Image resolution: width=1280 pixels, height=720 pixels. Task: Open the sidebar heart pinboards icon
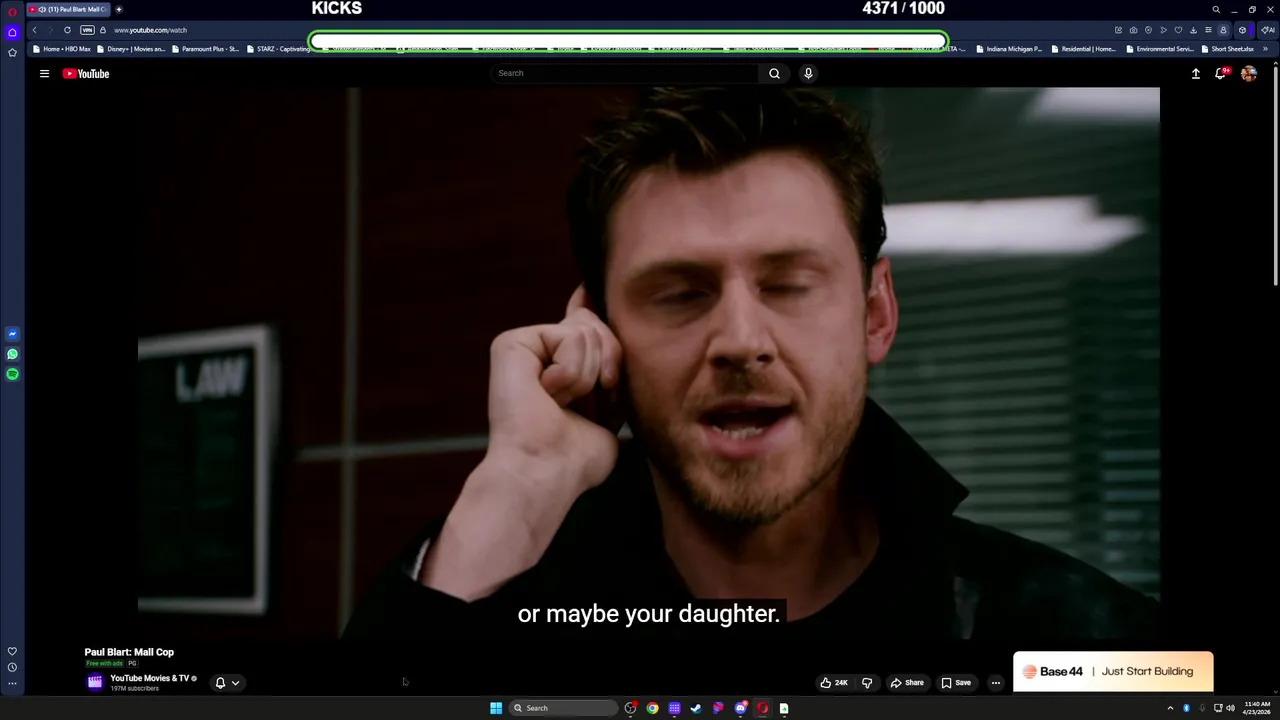12,651
